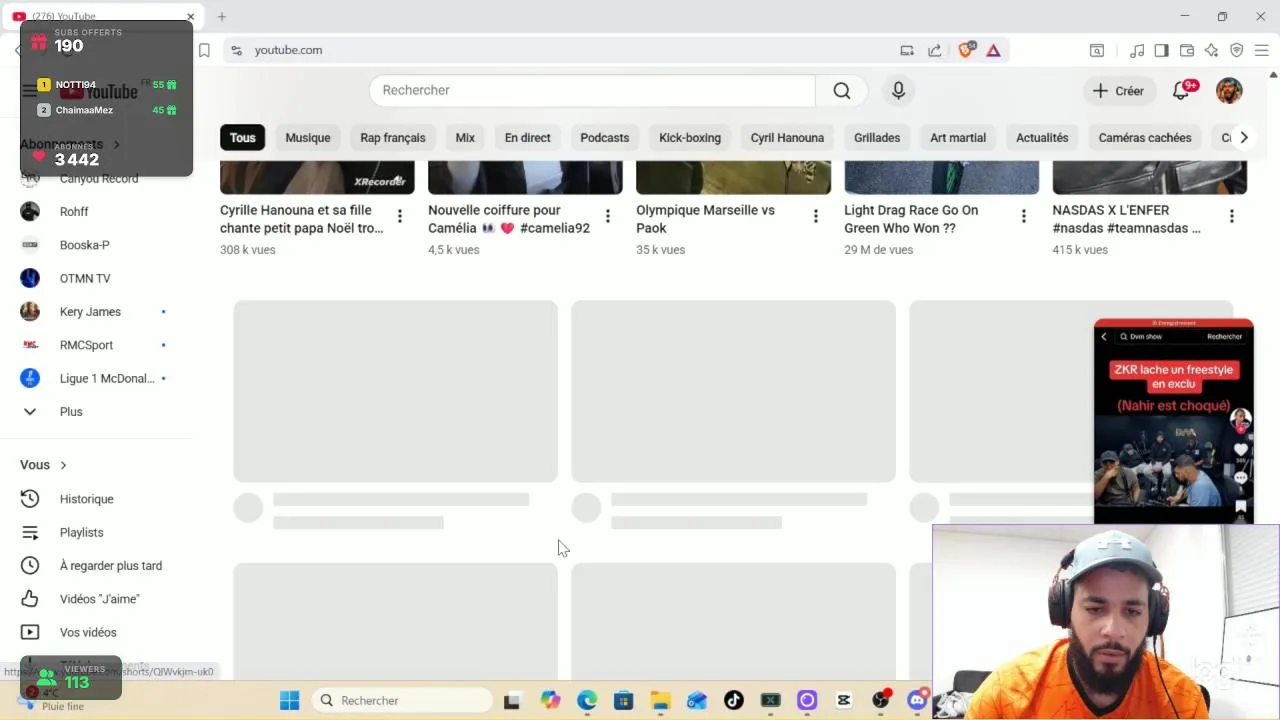Screen dimensions: 1280x720
Task: Open CapCut from the taskbar
Action: (844, 700)
